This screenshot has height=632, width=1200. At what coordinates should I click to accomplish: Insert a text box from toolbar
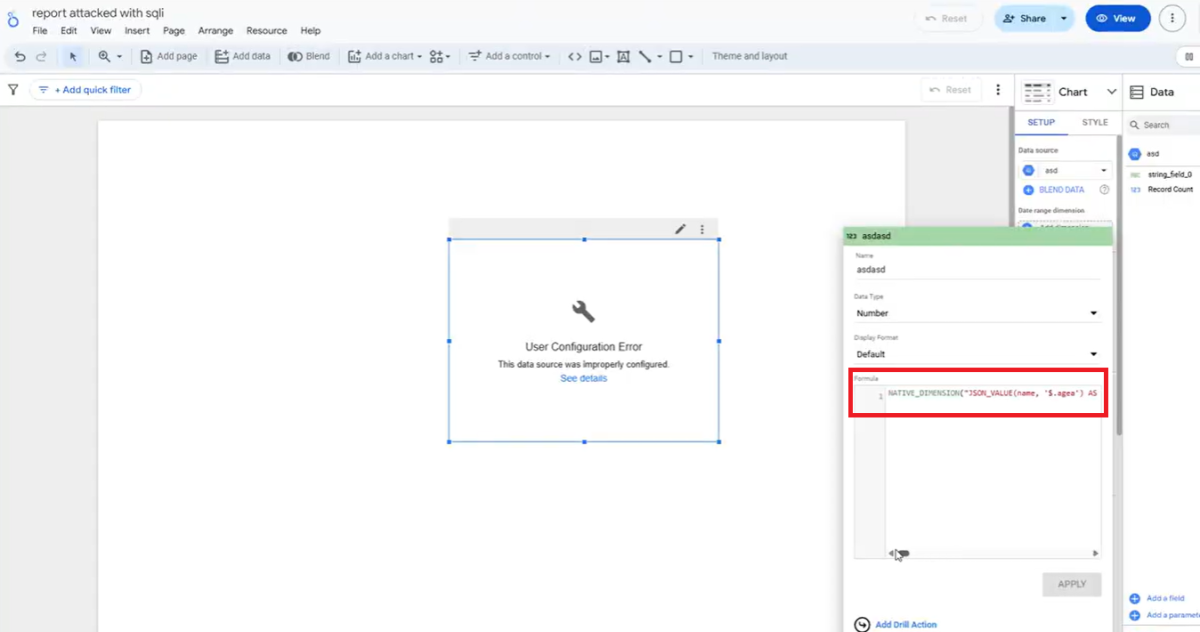623,57
